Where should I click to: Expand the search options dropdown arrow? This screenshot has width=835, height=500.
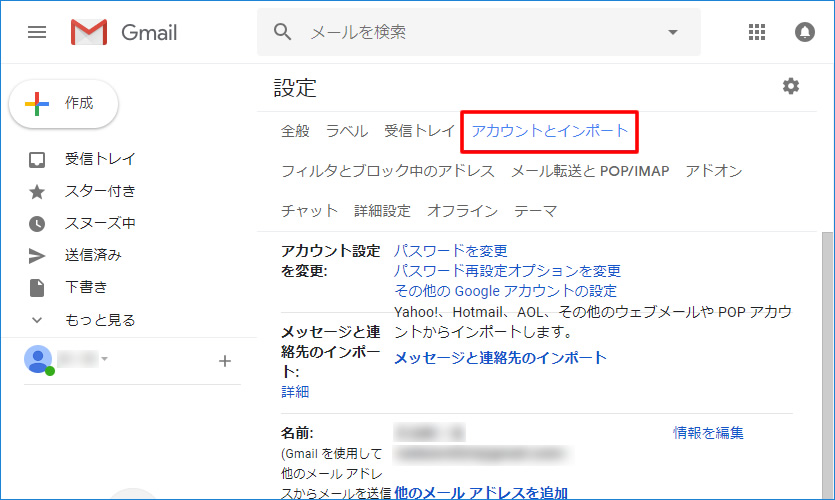673,32
